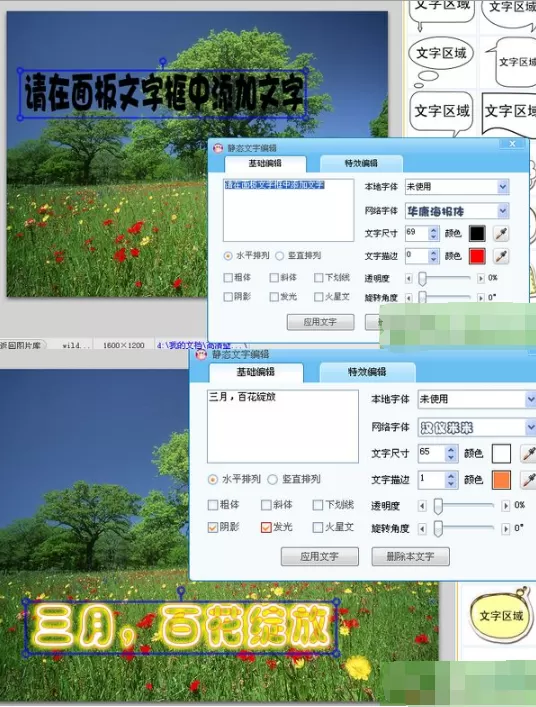Click 透明度 slider handle in 华康海报体 dialog
This screenshot has width=536, height=707.
422,278
